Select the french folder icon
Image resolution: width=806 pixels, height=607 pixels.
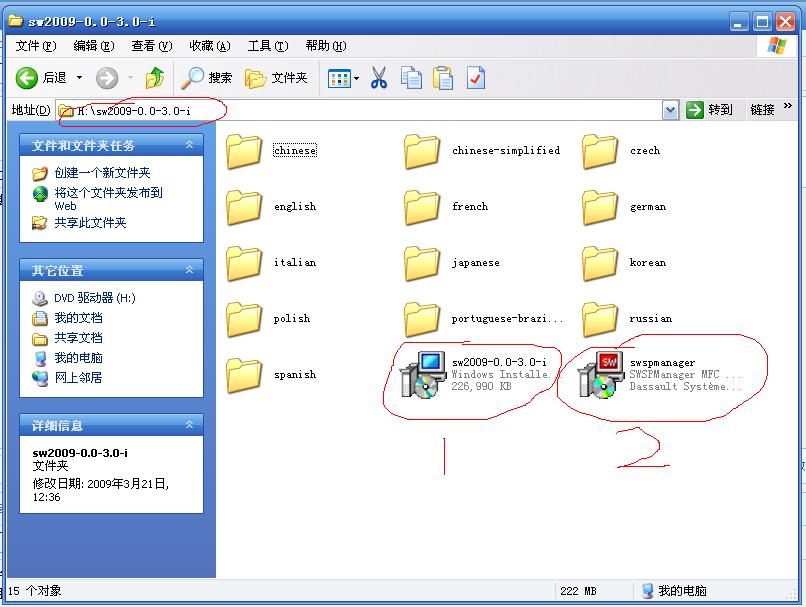(x=422, y=208)
